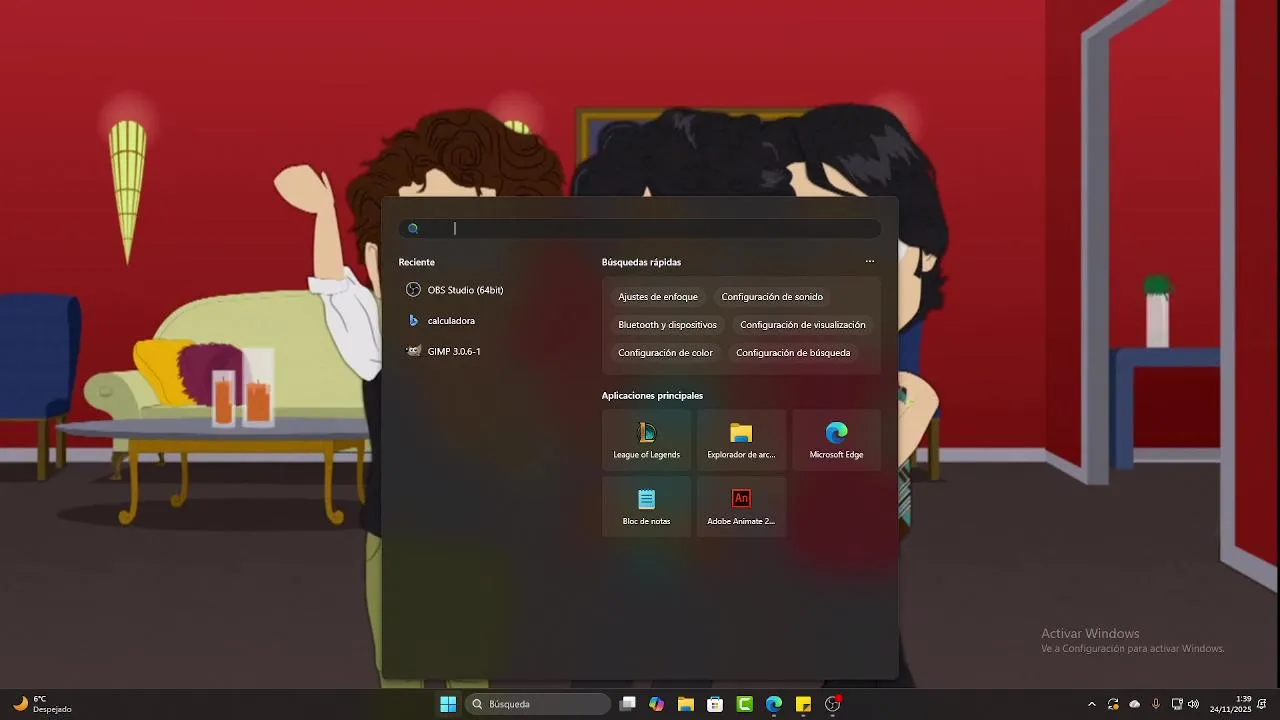Open OneDrive cloud tray icon
The height and width of the screenshot is (720, 1280).
click(x=1134, y=704)
